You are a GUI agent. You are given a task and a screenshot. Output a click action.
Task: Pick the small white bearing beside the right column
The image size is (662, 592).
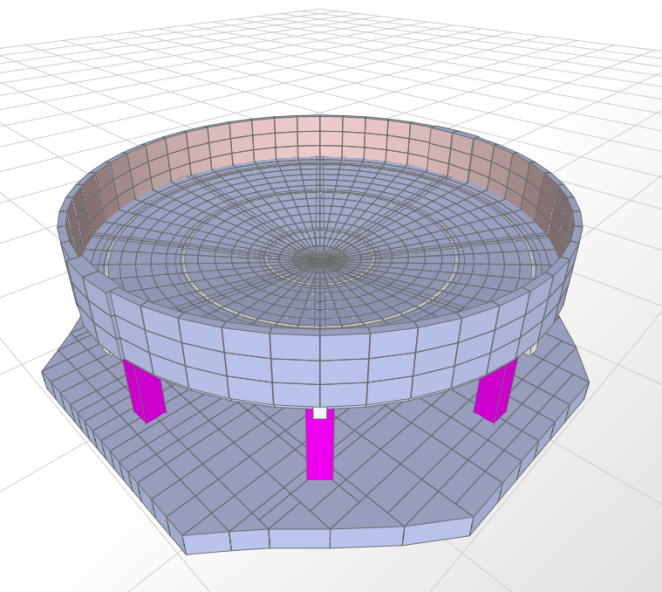(532, 350)
